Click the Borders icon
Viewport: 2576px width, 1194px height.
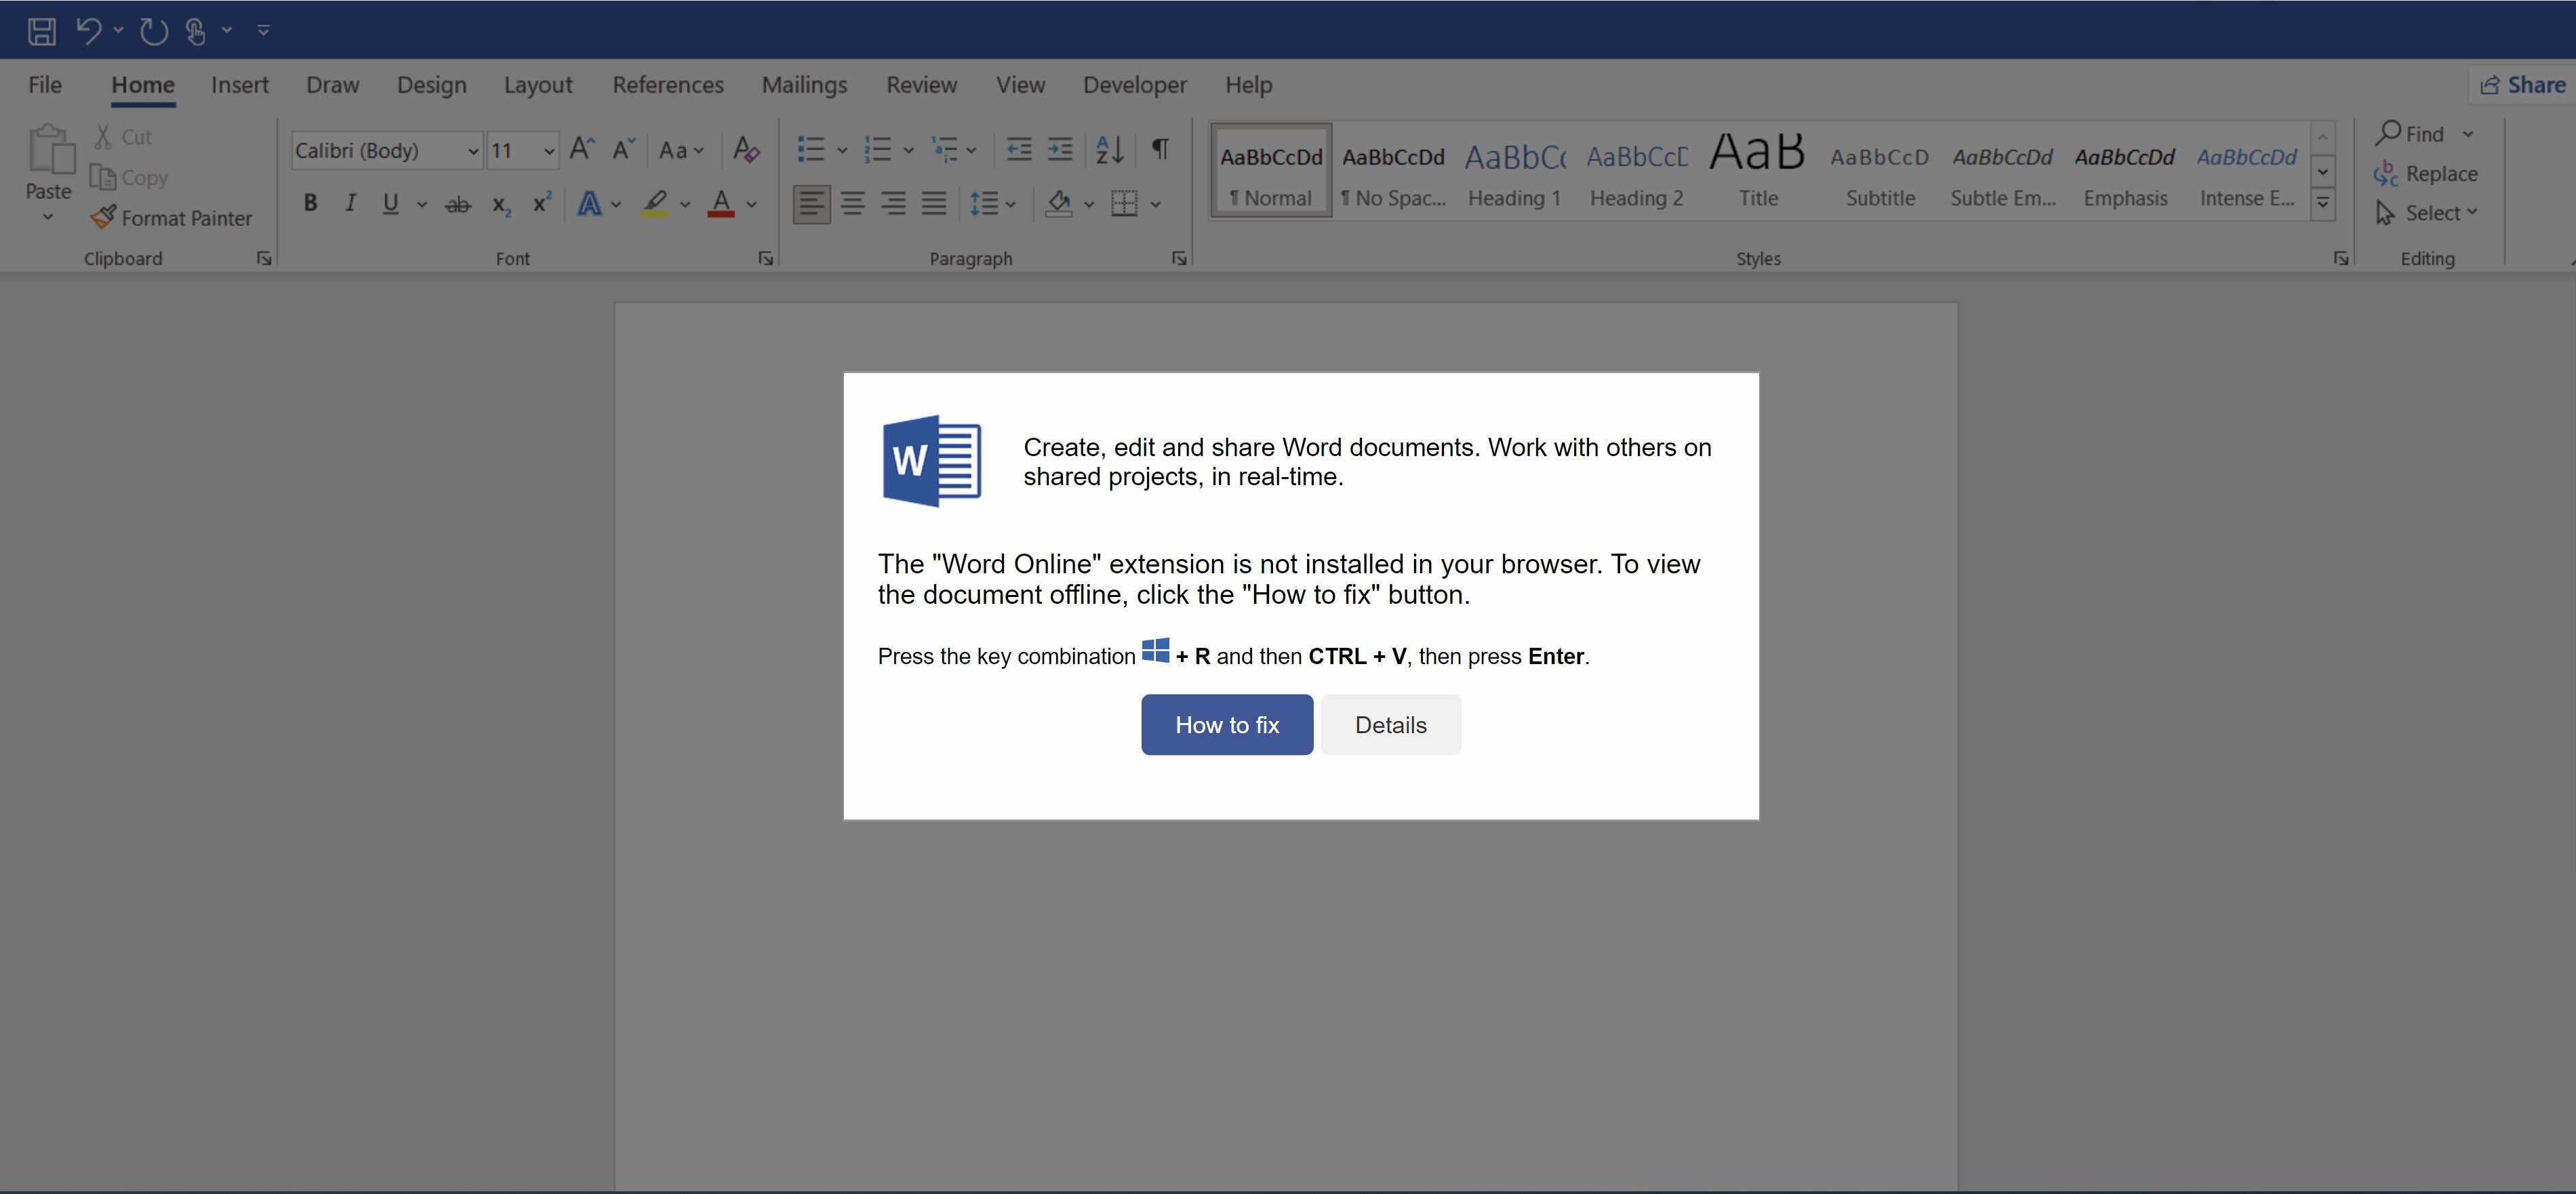coord(1125,204)
